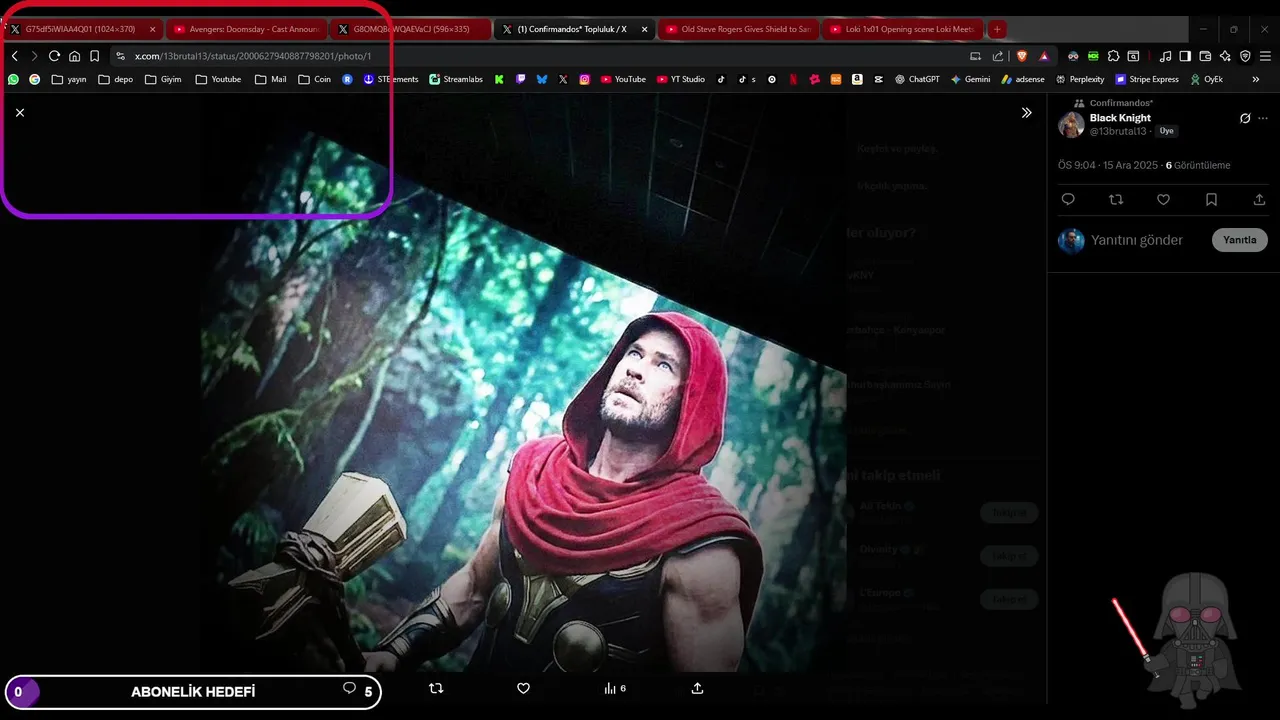
Task: Switch to Old Steve Rogers tab
Action: coord(737,29)
